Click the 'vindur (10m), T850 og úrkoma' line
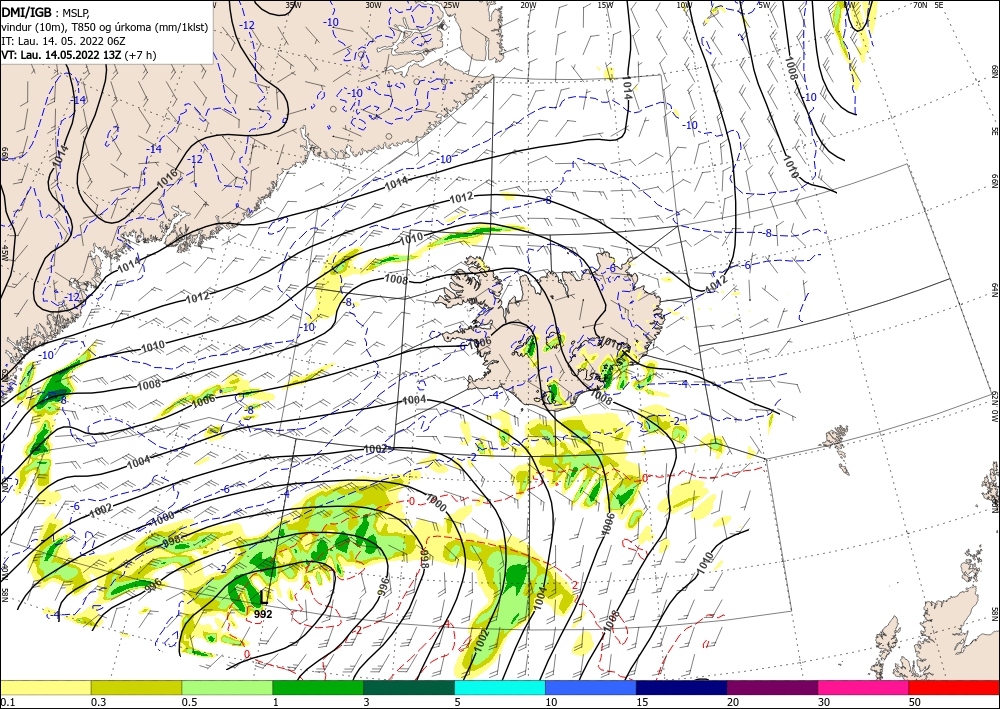This screenshot has width=1000, height=709. pos(105,27)
